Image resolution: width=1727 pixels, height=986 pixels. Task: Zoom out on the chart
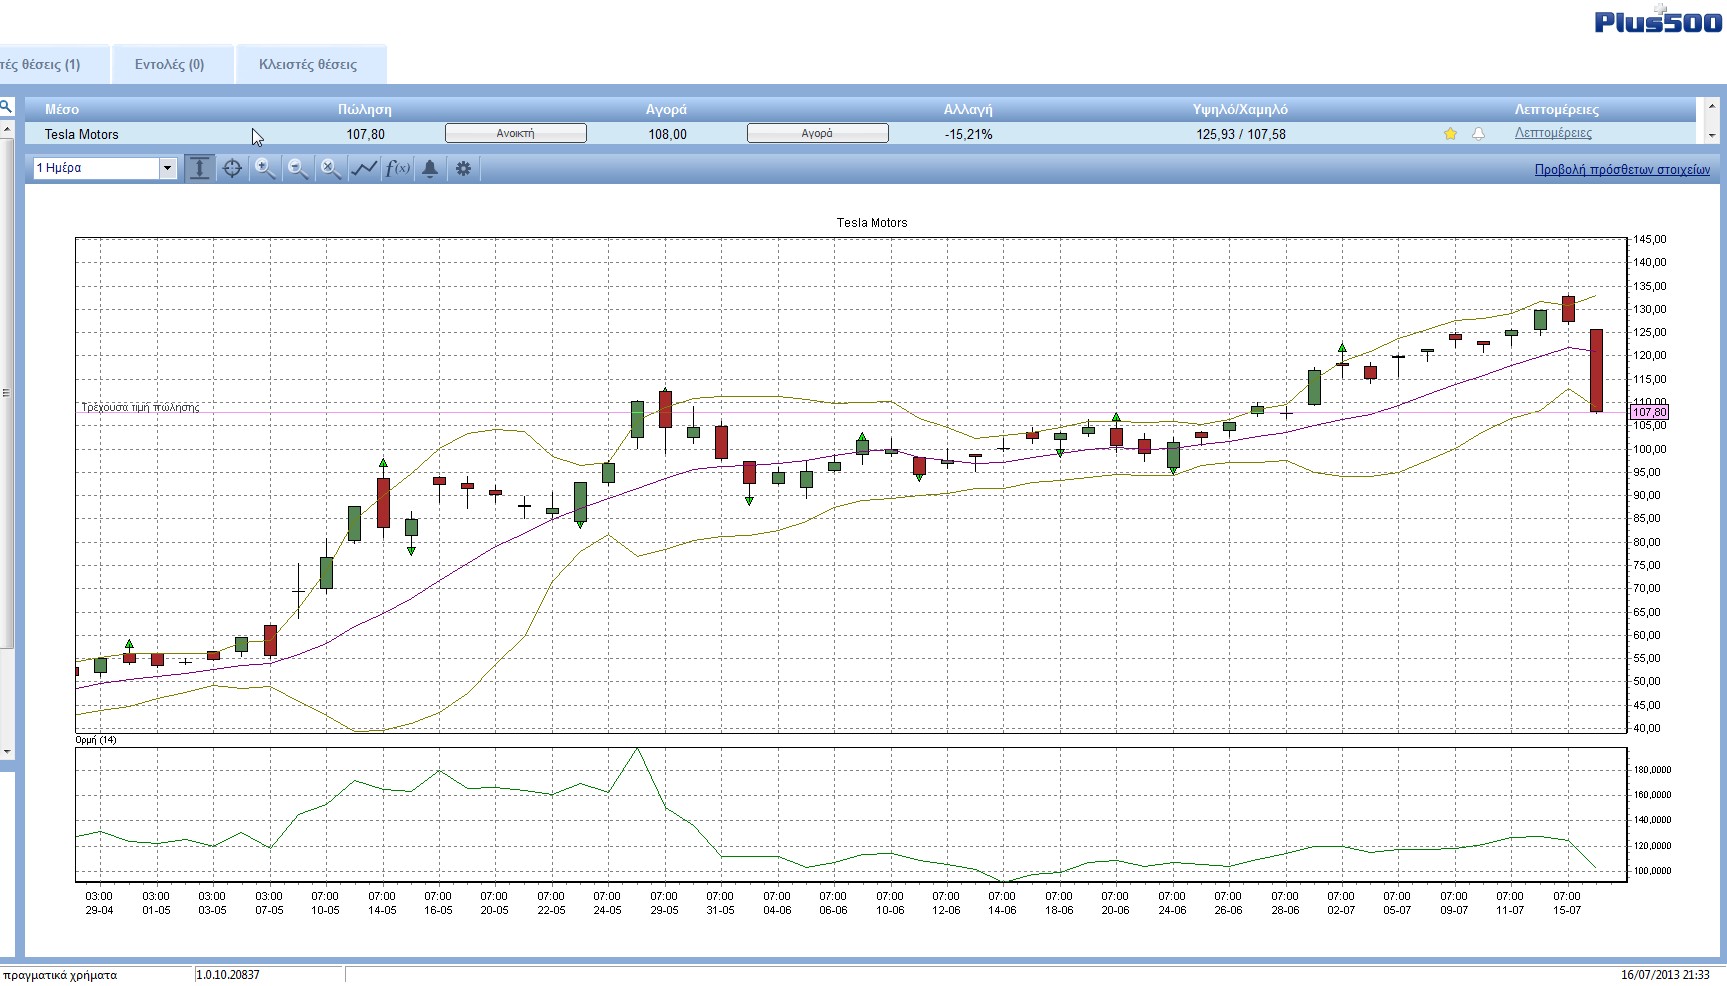coord(298,168)
